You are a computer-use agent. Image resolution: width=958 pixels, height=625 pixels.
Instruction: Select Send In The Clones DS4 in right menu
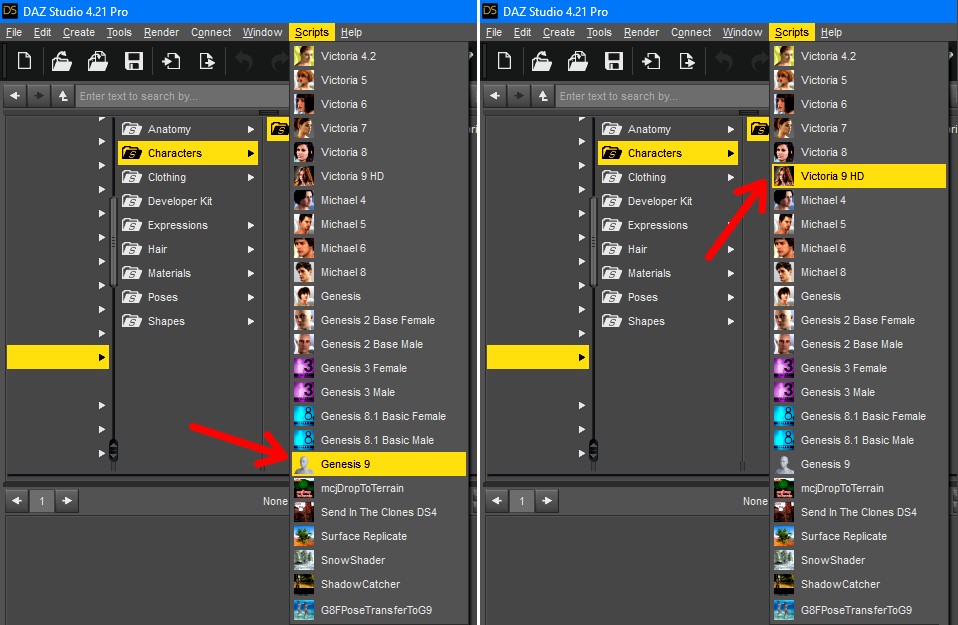tap(859, 512)
